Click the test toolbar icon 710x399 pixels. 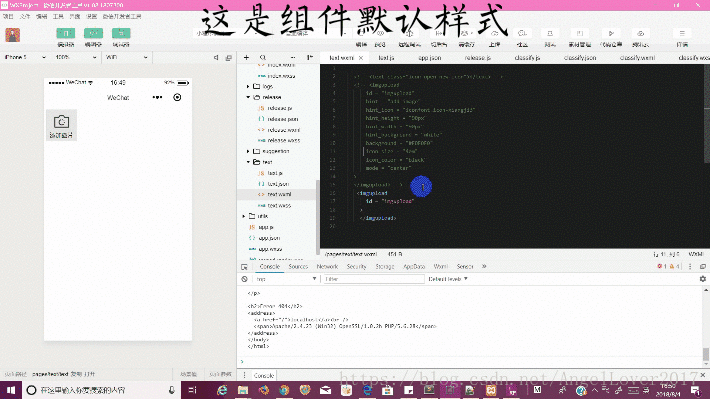tap(550, 34)
